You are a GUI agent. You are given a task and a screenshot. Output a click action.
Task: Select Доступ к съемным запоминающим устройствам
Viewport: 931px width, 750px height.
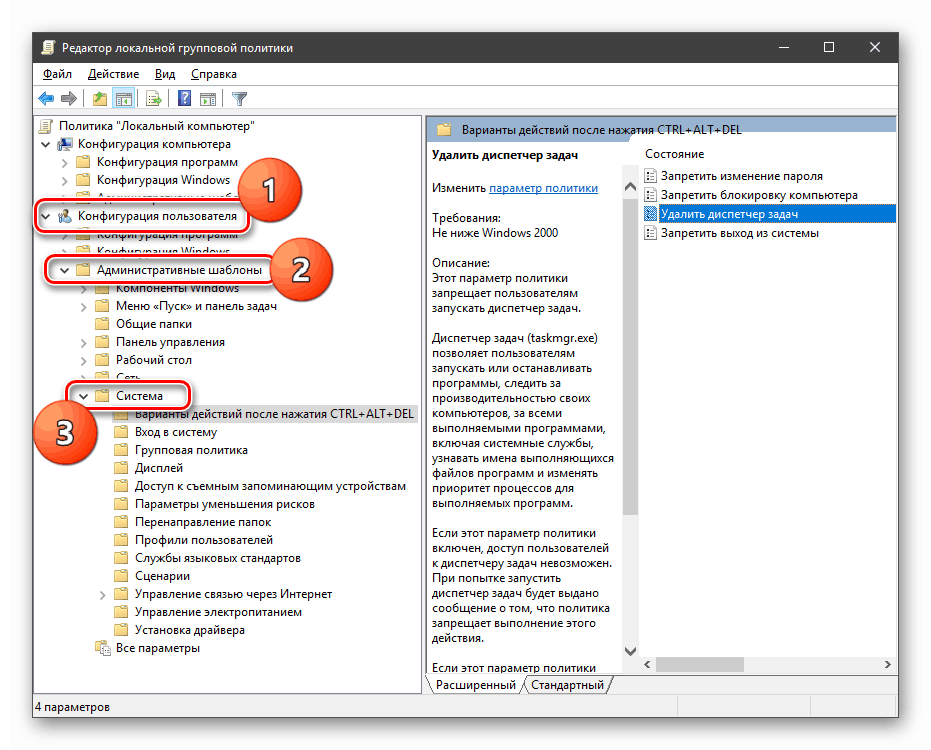coord(270,486)
